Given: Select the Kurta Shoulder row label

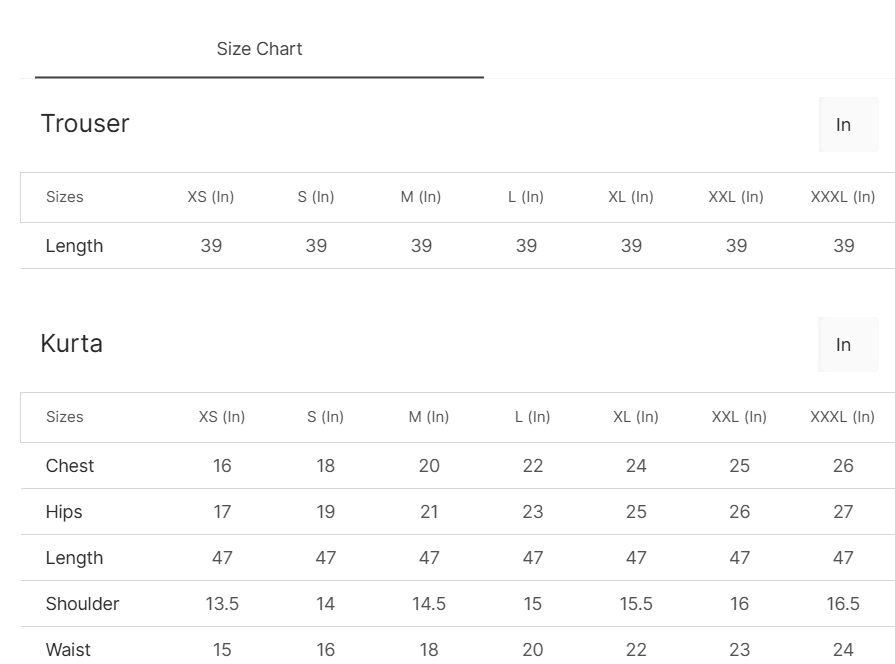Looking at the screenshot, I should (82, 604).
